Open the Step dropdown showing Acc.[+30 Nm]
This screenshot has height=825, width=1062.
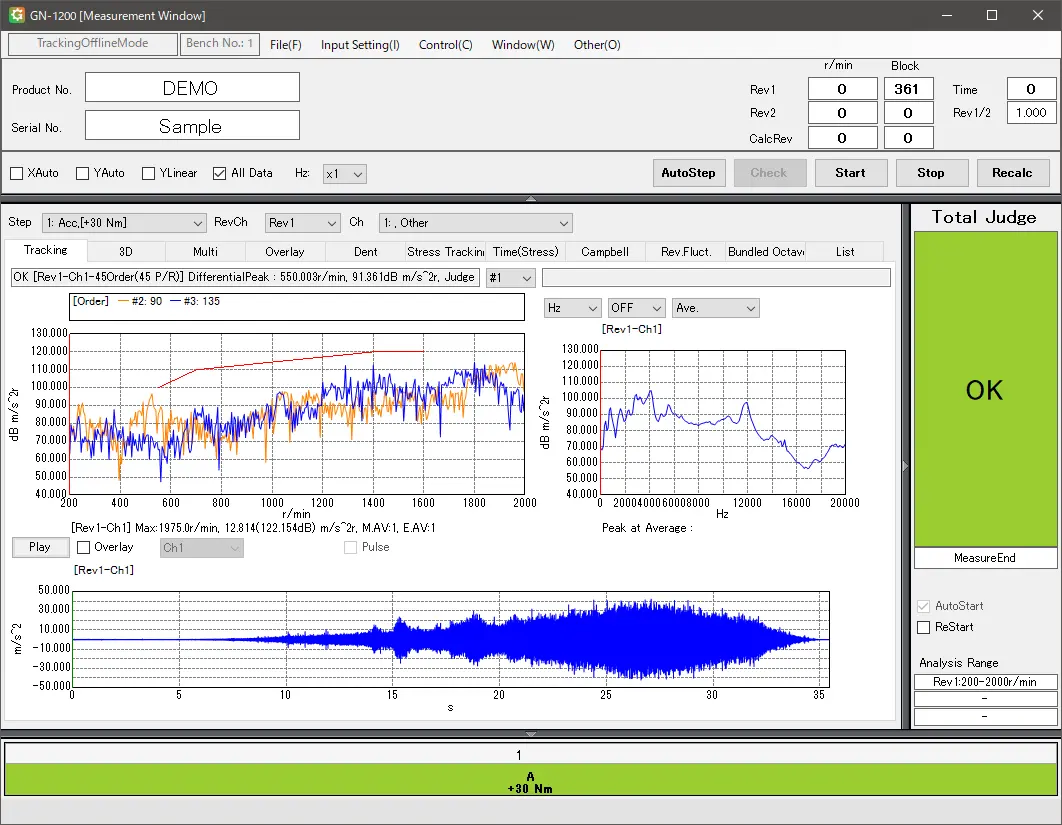pos(123,223)
